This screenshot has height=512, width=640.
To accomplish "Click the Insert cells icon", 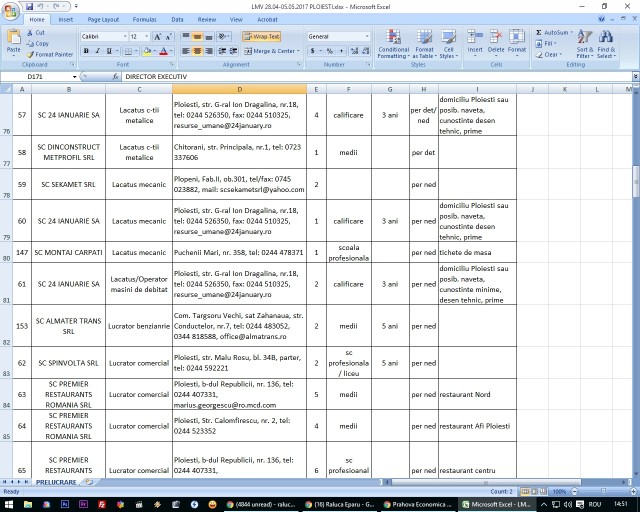I will click(475, 37).
